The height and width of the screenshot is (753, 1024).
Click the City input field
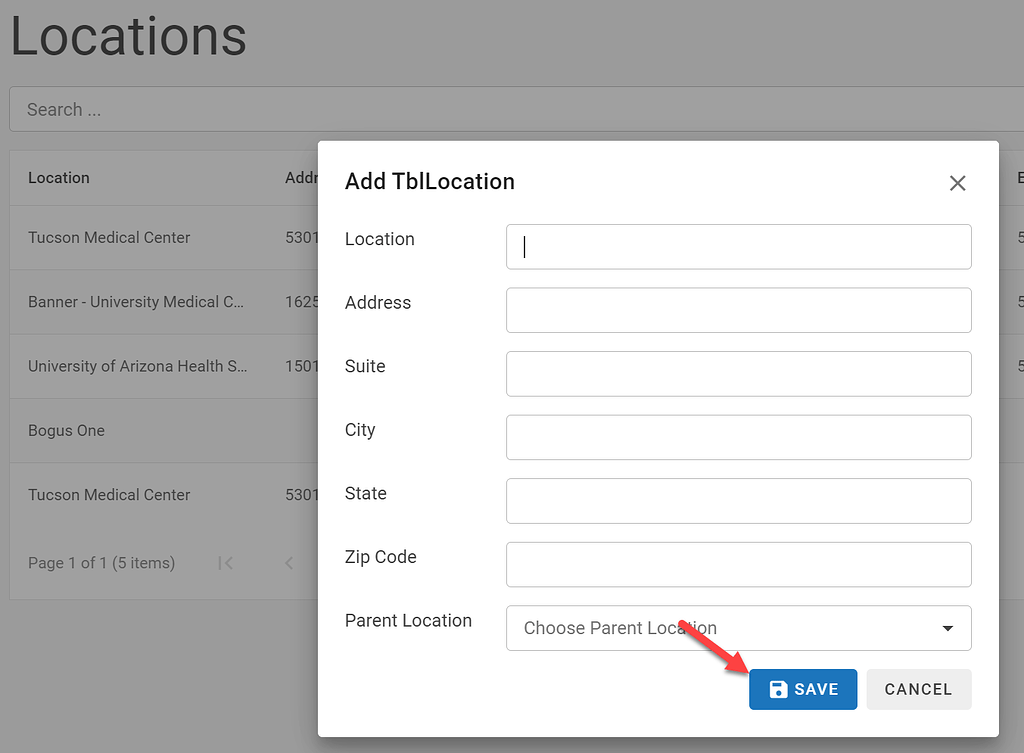pyautogui.click(x=739, y=437)
